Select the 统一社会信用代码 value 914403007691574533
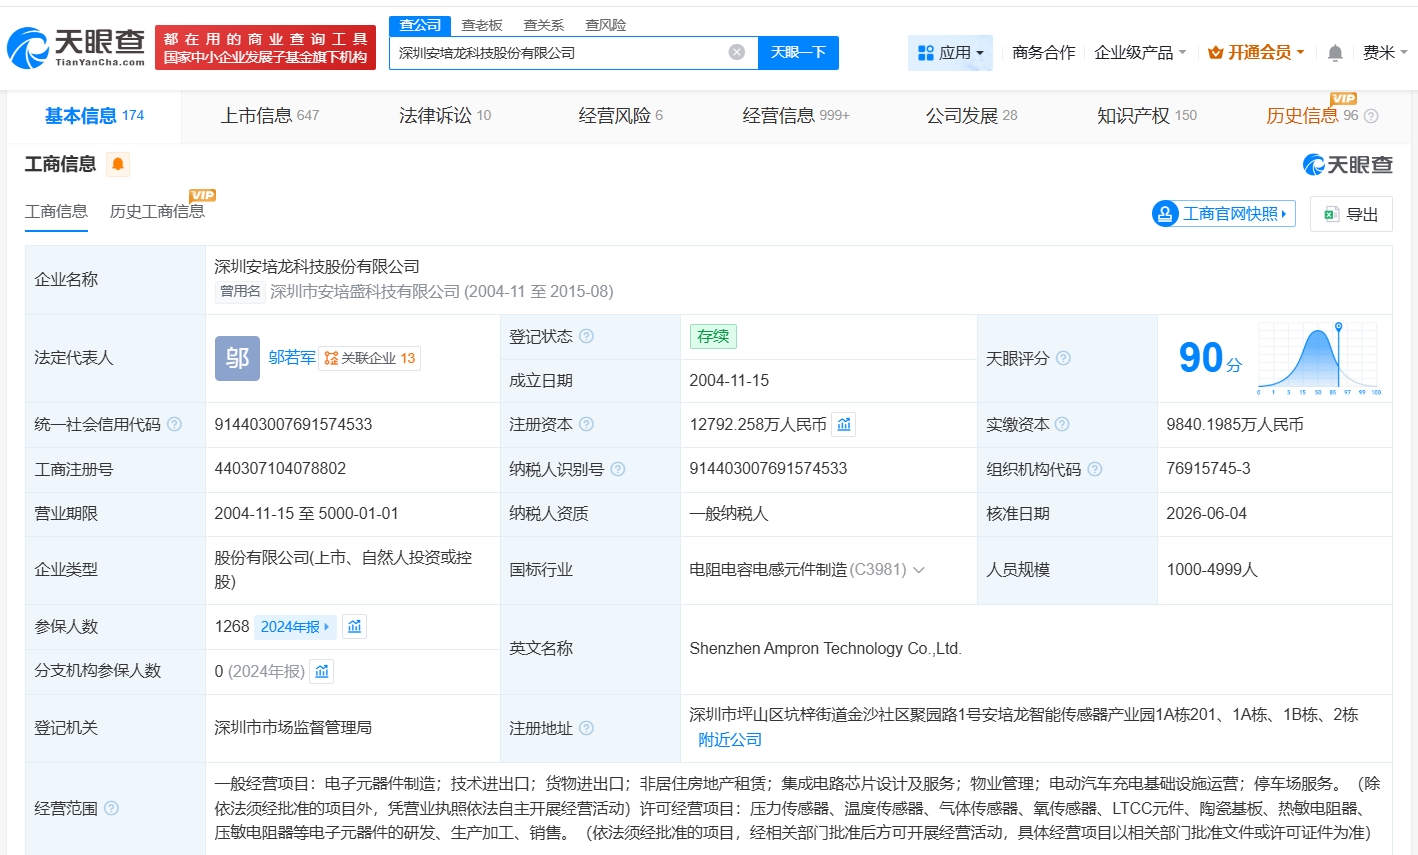The image size is (1418, 855). click(293, 425)
